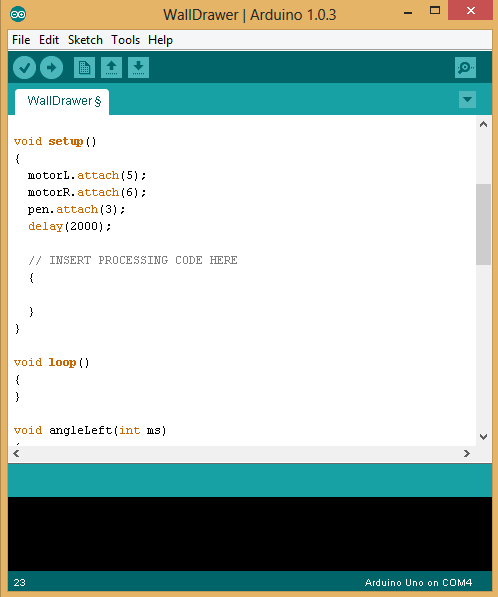Place cursor on 'pen.attach(3);' line
Viewport: 498px width, 597px height.
(x=76, y=209)
